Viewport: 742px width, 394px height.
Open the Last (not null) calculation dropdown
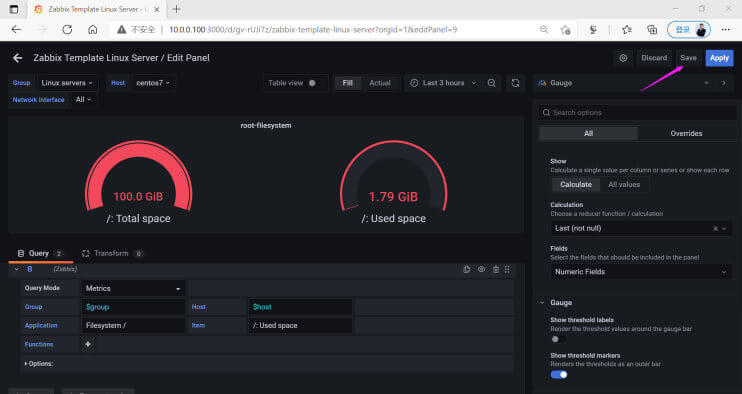coord(641,228)
